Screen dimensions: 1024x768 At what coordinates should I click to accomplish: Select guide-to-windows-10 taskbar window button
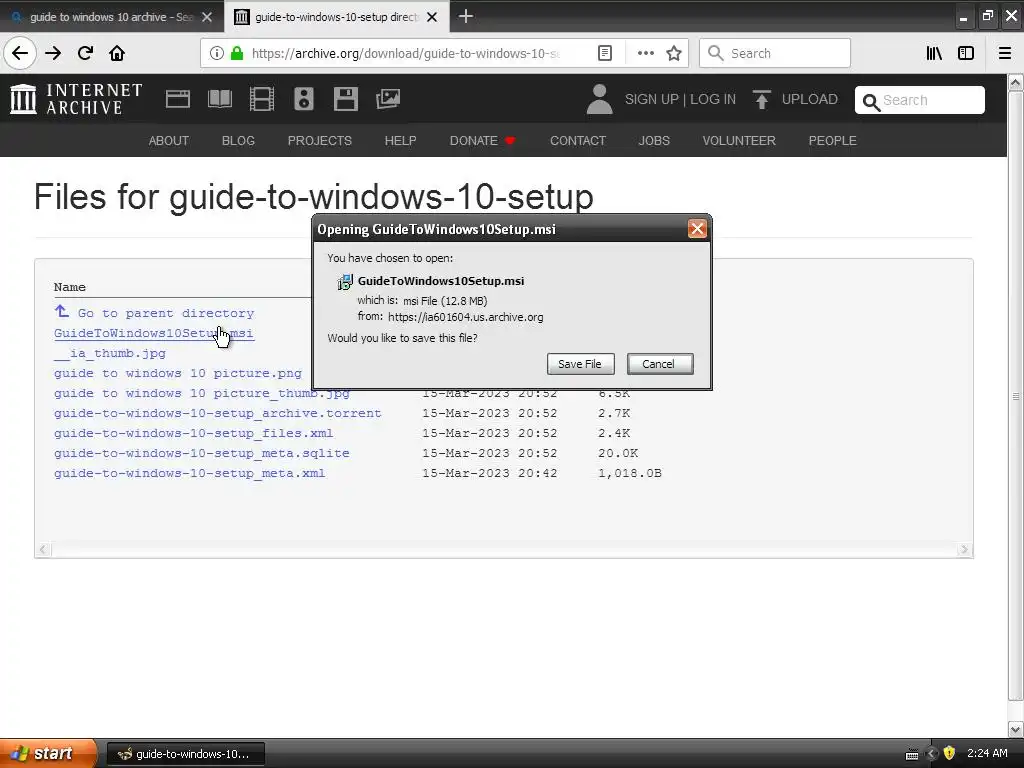point(185,754)
